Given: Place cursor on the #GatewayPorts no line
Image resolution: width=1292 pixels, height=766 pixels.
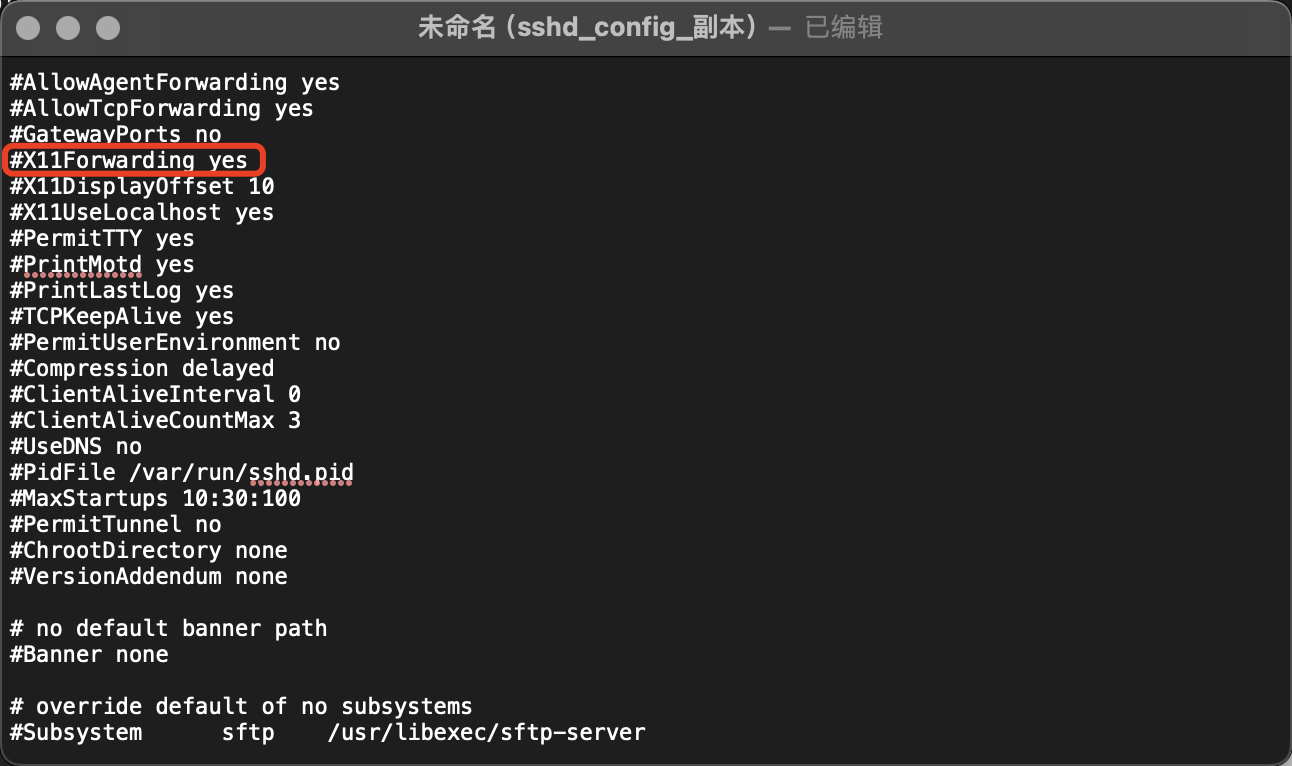Looking at the screenshot, I should coord(115,134).
